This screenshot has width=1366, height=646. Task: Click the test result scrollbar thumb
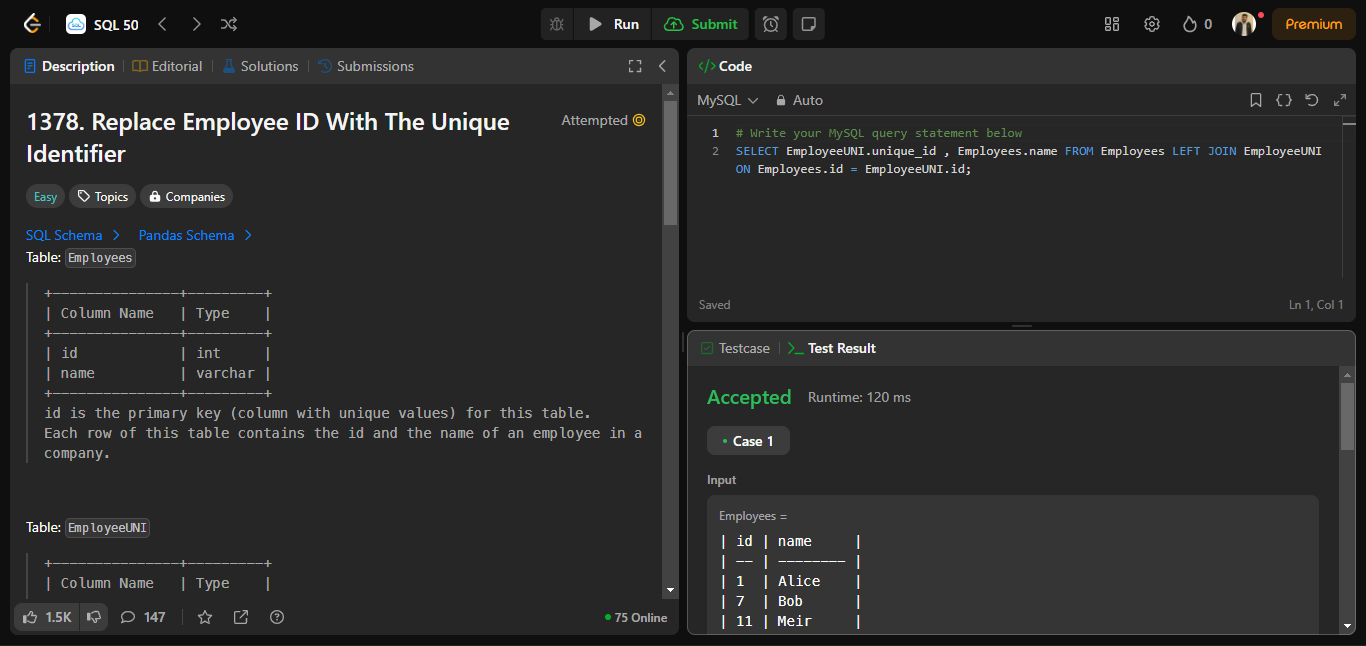(1347, 415)
